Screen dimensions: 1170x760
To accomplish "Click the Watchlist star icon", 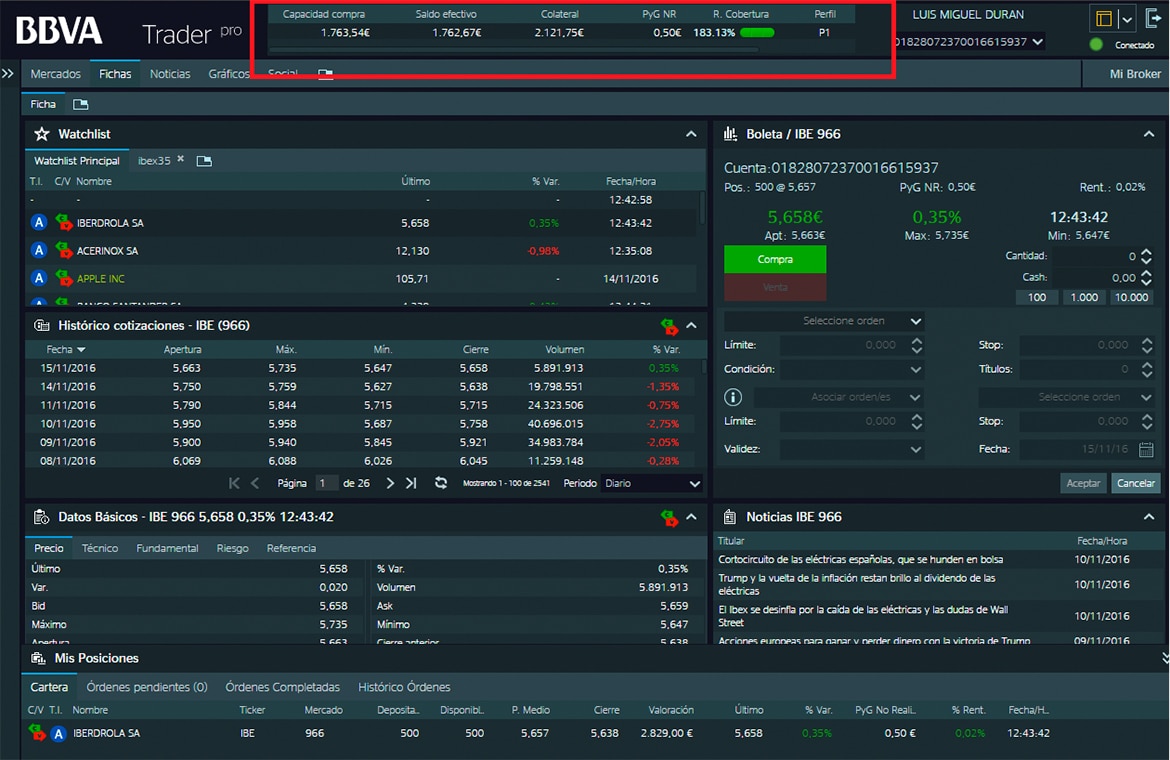I will (x=42, y=134).
